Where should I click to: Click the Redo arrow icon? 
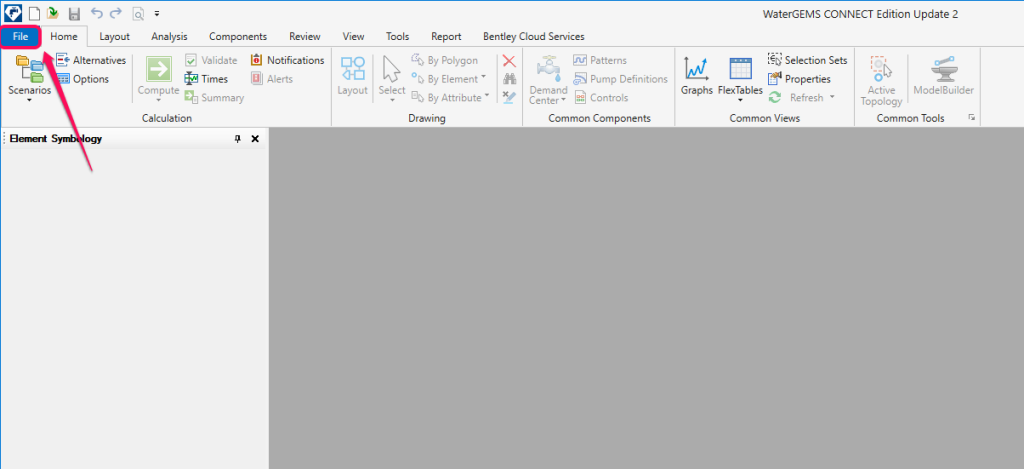116,12
